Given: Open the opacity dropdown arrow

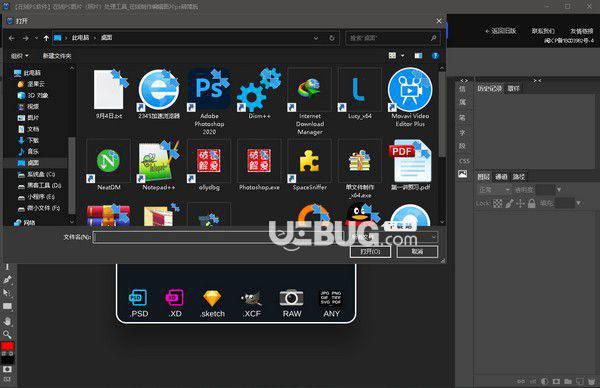Looking at the screenshot, I should click(x=559, y=190).
